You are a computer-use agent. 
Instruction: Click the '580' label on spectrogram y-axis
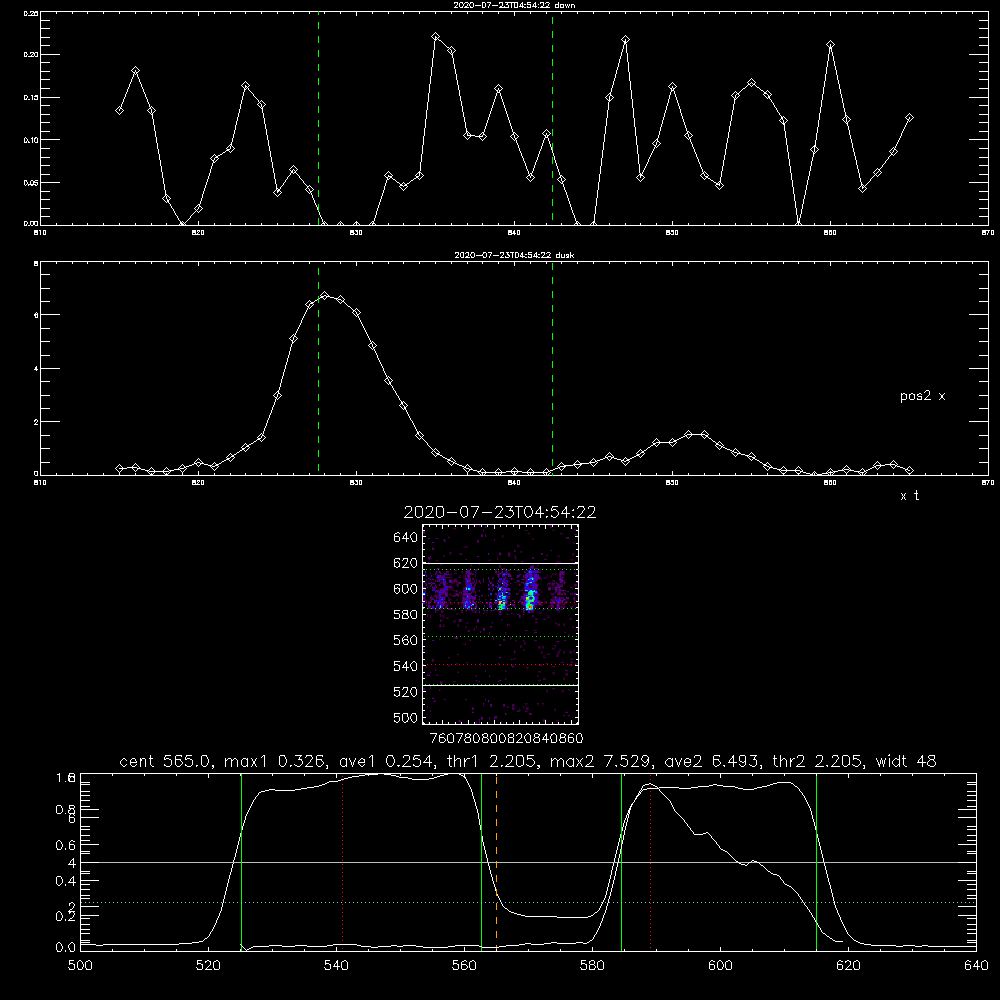[406, 614]
